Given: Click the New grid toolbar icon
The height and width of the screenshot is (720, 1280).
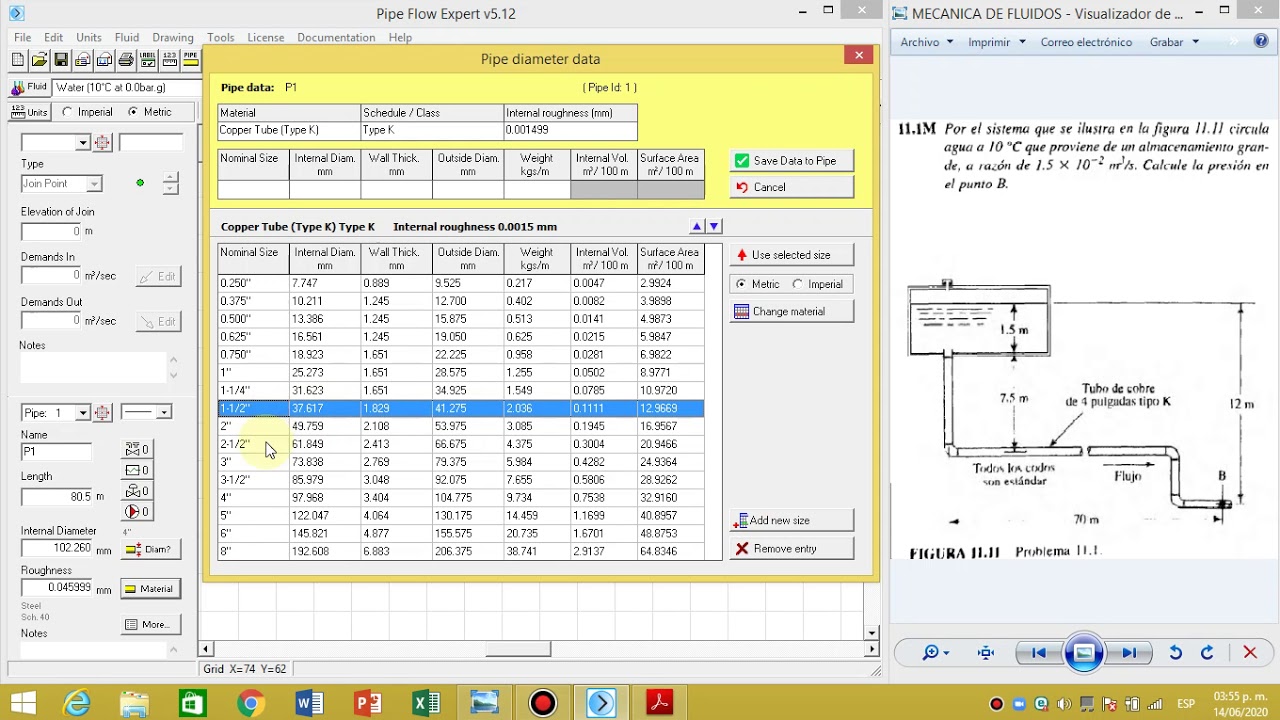Looking at the screenshot, I should point(18,60).
